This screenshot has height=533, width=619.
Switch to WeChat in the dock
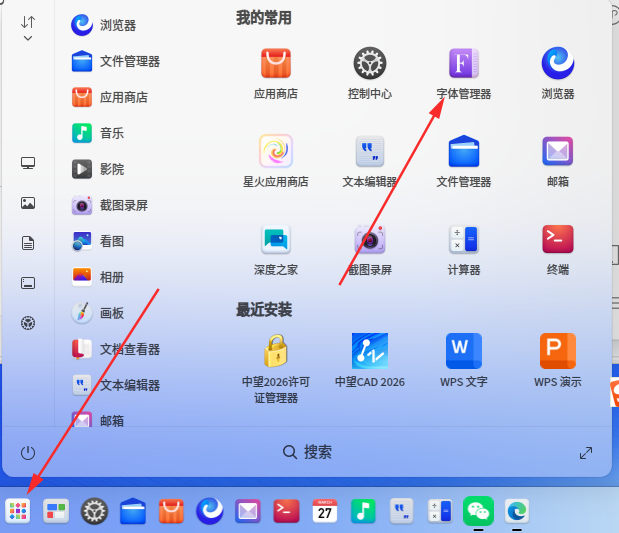click(478, 511)
